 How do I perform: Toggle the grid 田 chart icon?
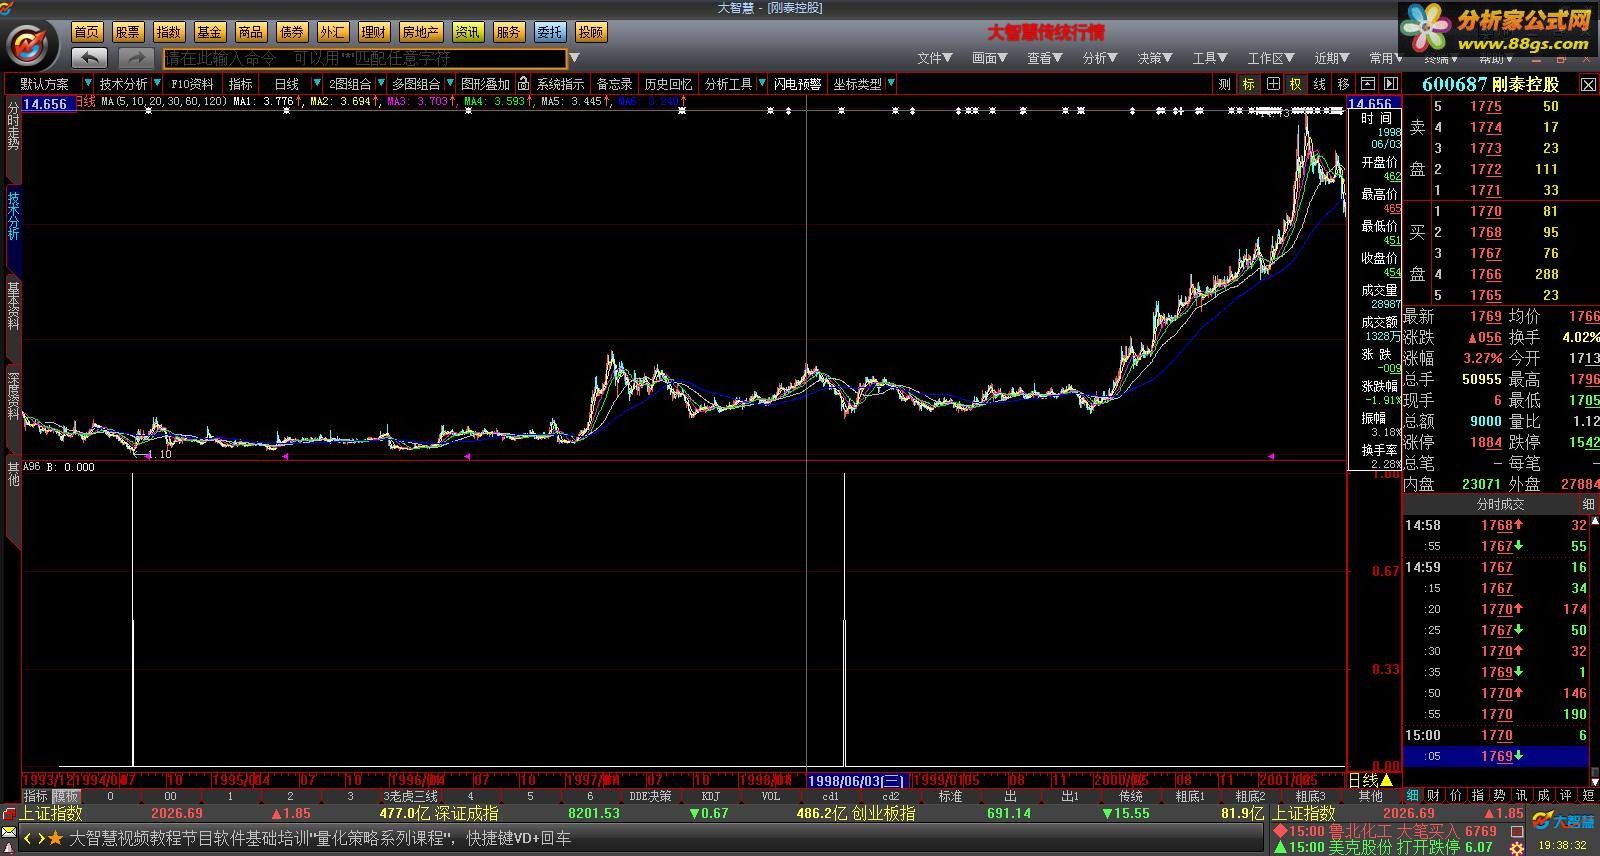point(1273,84)
